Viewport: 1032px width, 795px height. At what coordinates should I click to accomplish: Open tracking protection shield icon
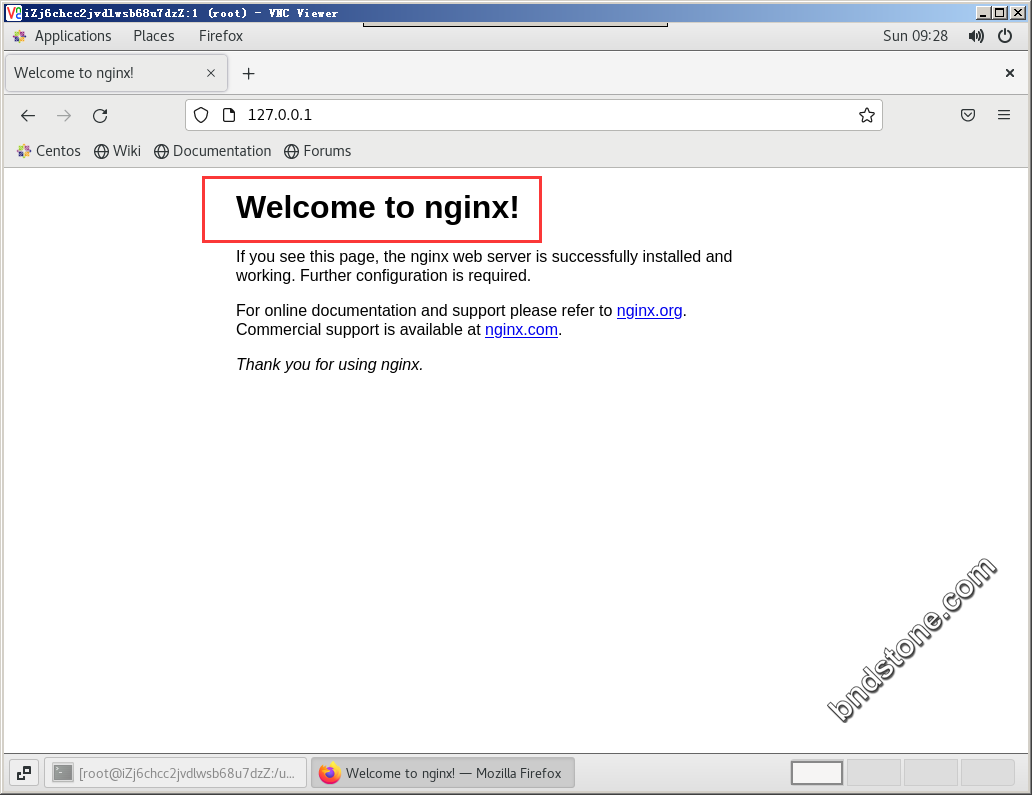click(x=201, y=115)
